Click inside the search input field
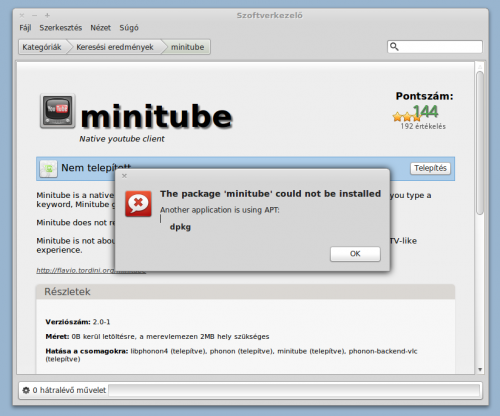The height and width of the screenshot is (416, 500). pos(435,47)
